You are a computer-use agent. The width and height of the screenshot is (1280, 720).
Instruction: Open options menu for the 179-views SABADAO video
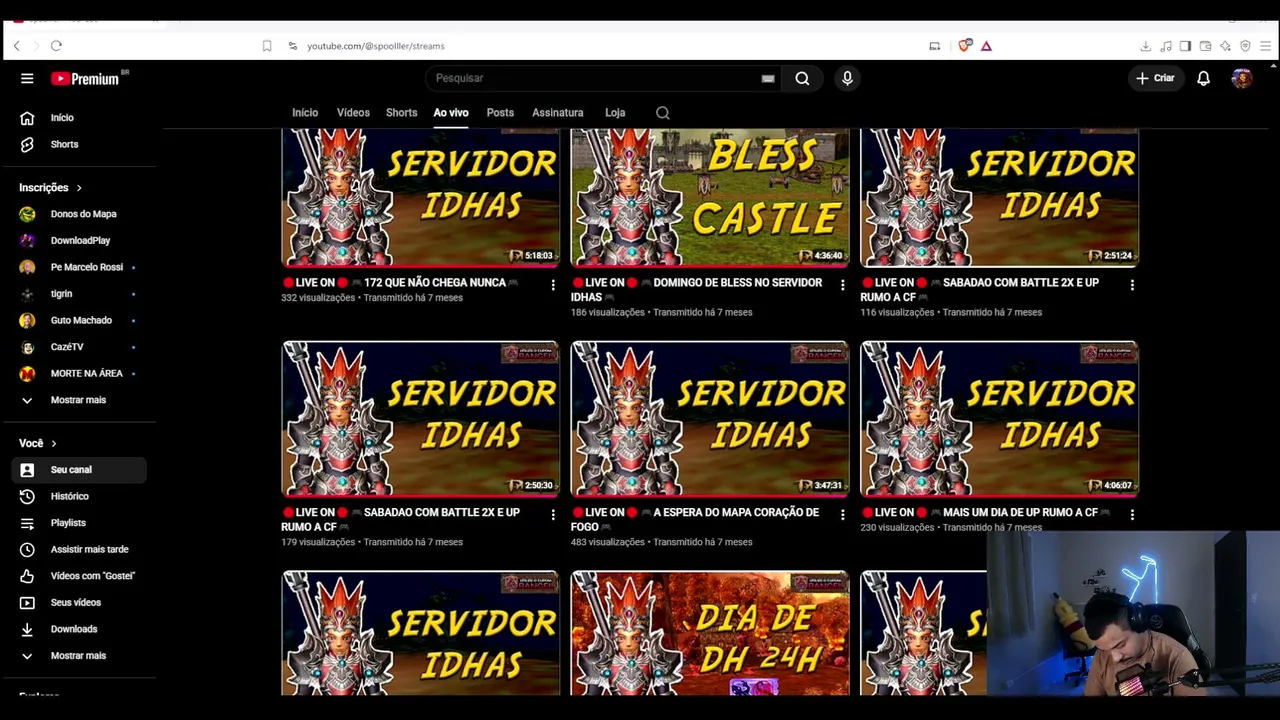point(553,515)
